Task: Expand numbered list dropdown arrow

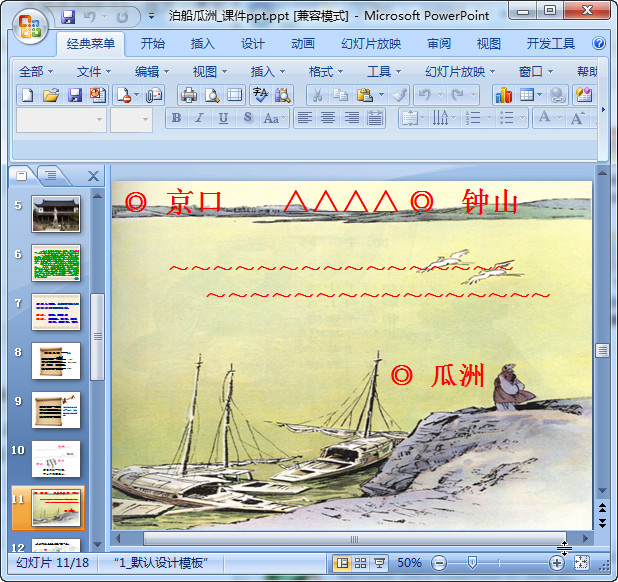Action: point(489,117)
